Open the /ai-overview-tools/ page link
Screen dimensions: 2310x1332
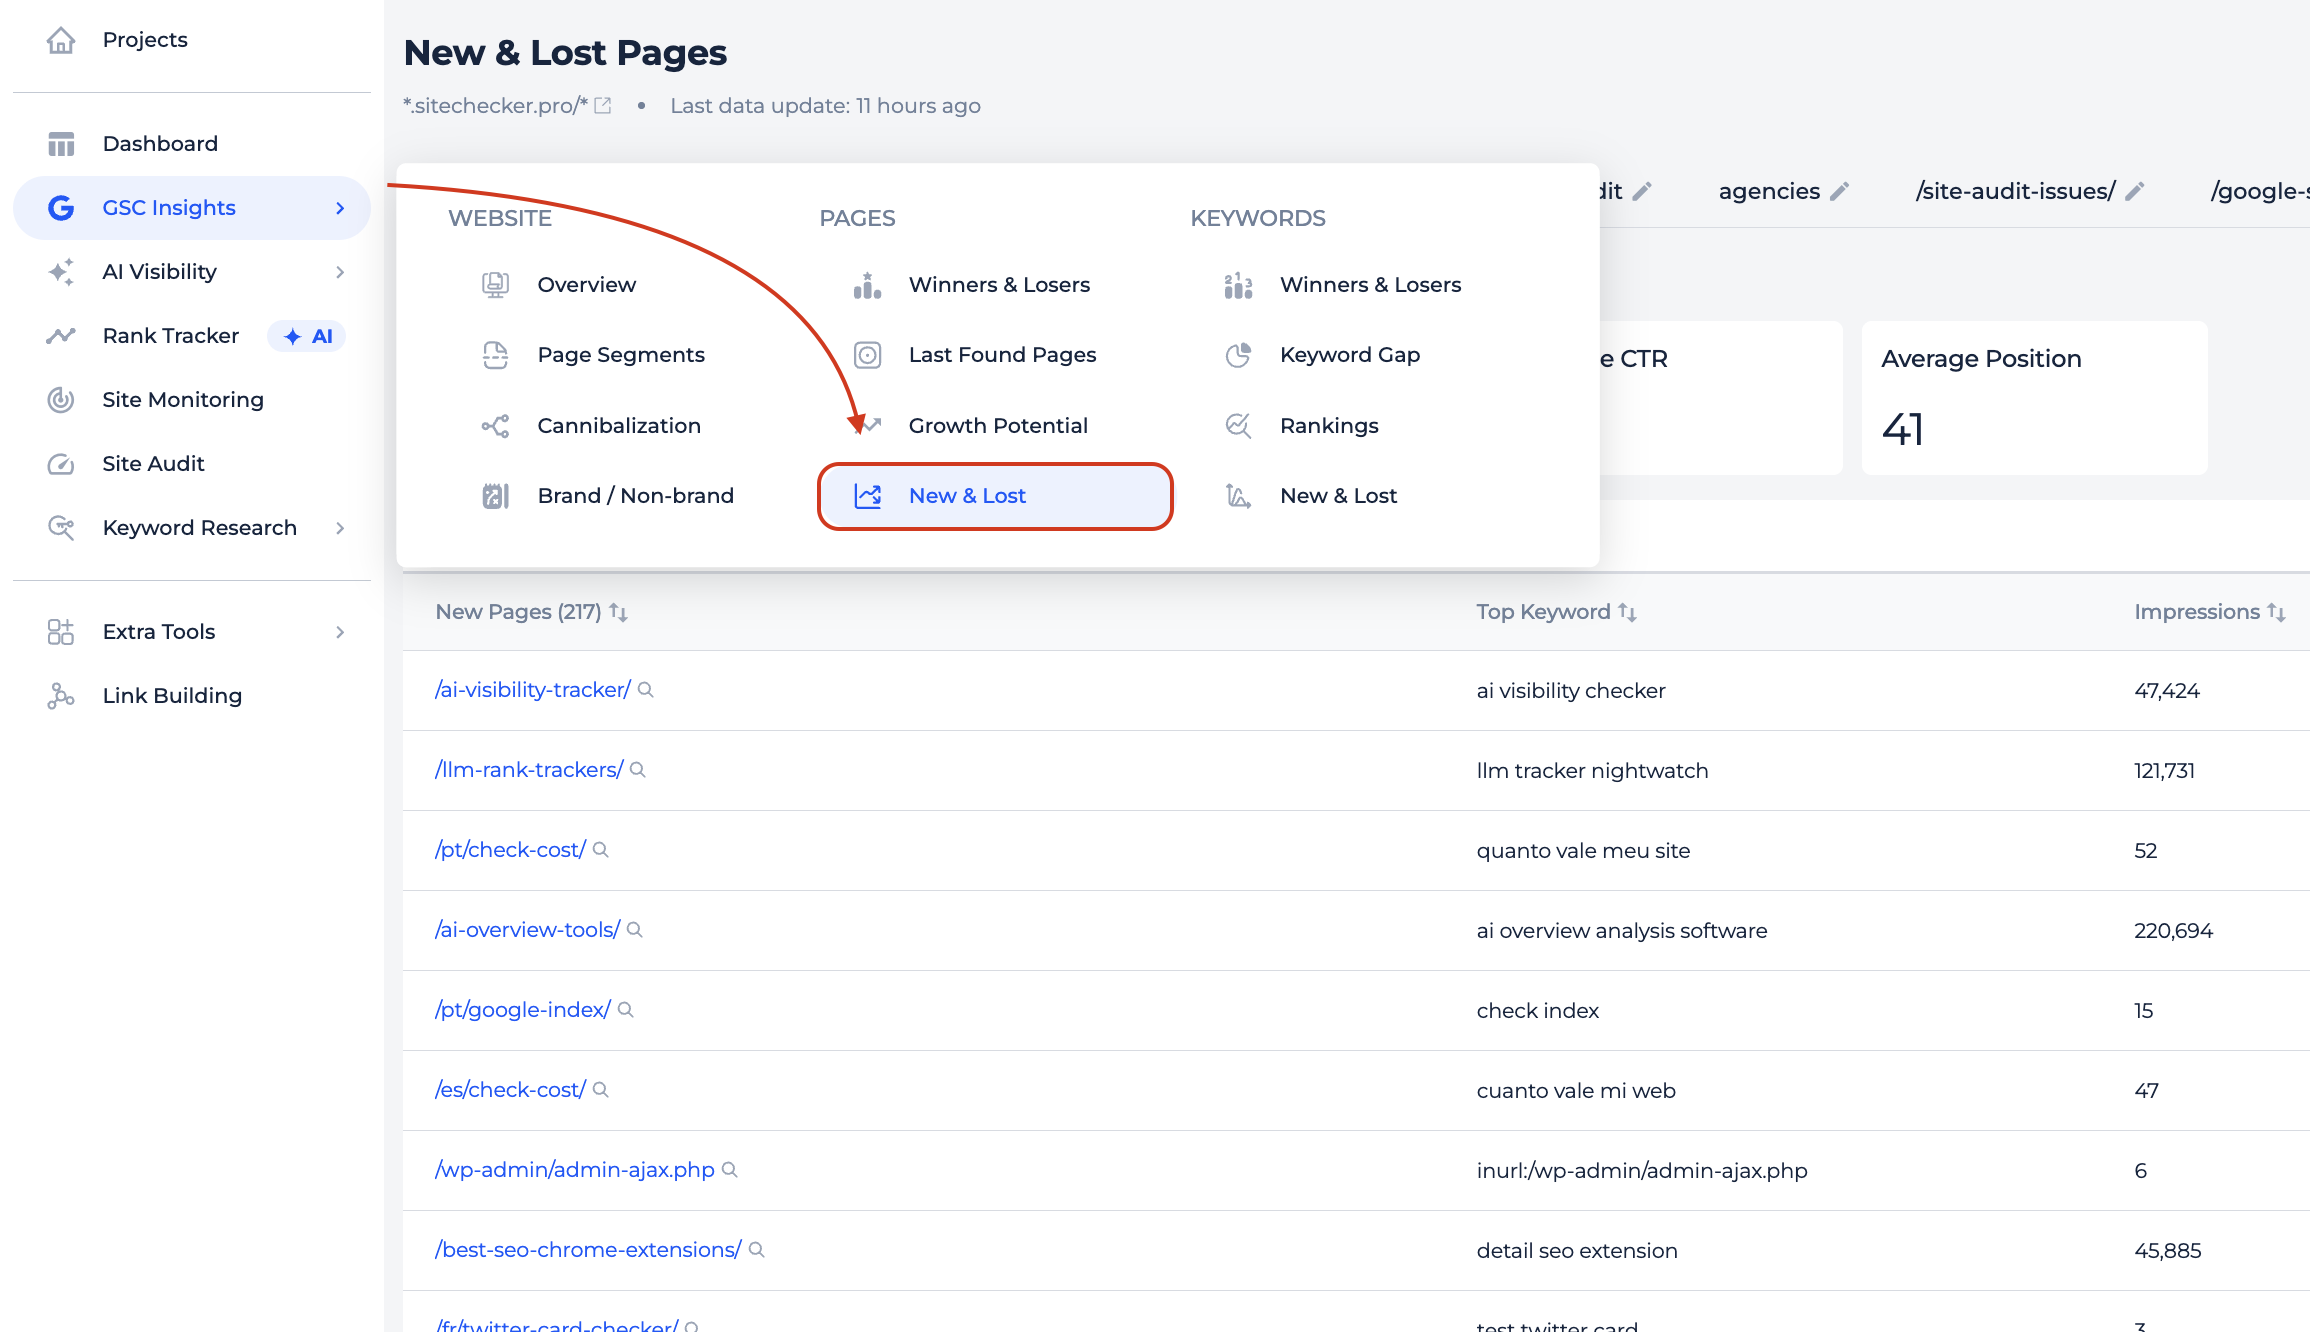[527, 930]
